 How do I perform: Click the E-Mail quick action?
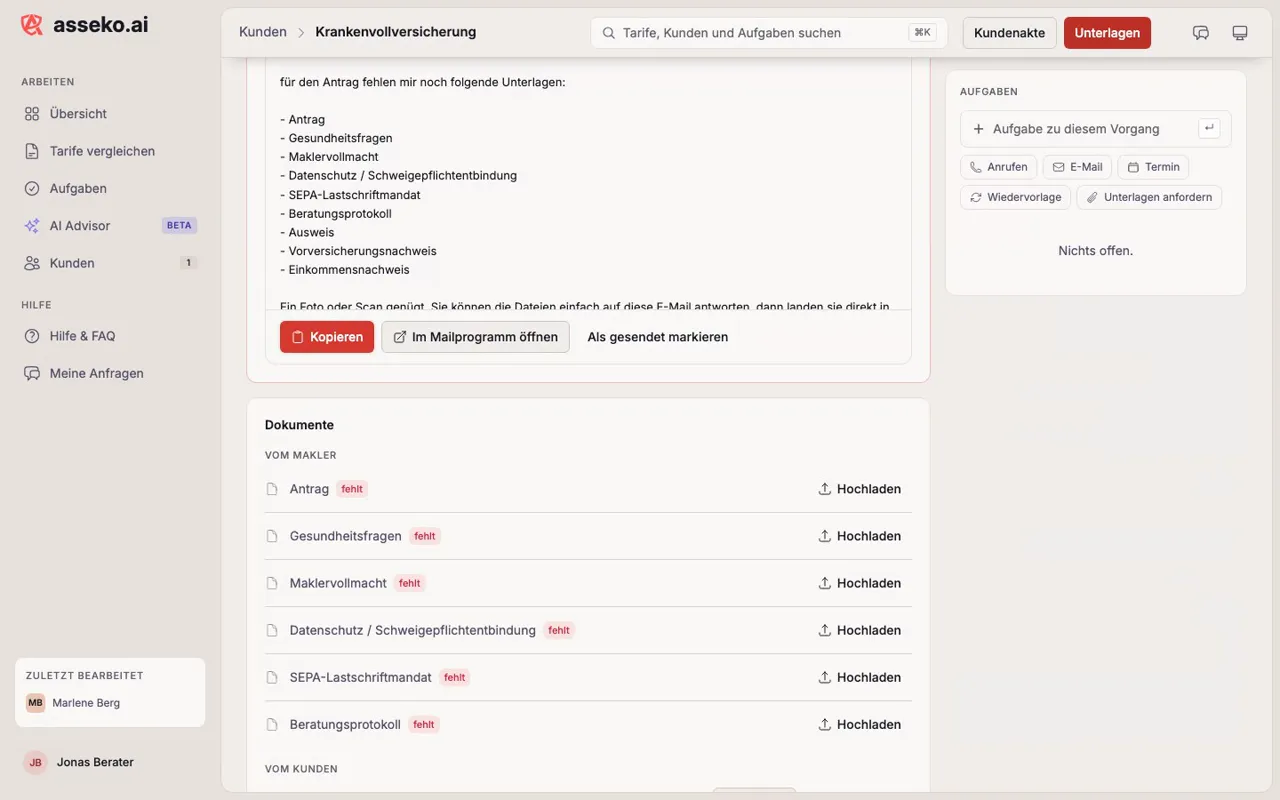(x=1077, y=167)
